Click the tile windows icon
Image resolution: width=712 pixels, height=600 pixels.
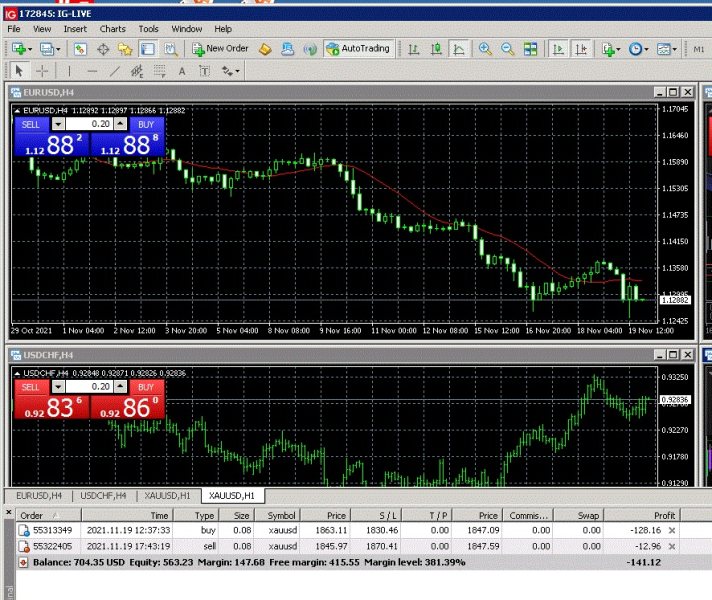click(x=531, y=48)
